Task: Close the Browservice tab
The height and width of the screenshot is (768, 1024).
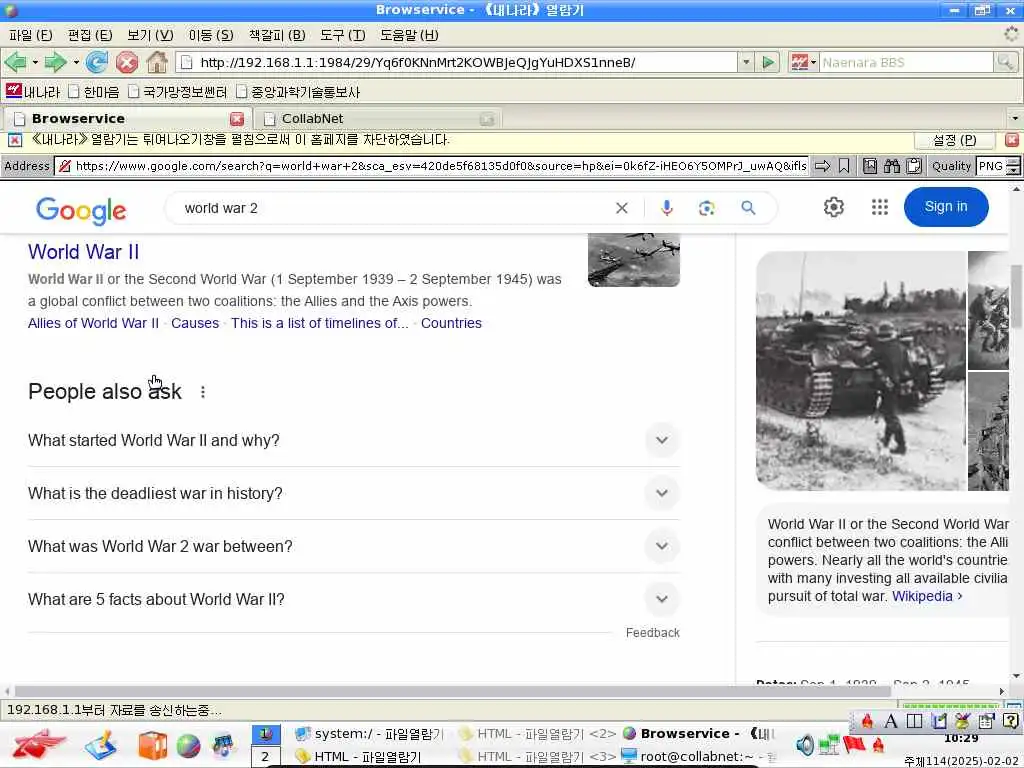Action: (237, 119)
